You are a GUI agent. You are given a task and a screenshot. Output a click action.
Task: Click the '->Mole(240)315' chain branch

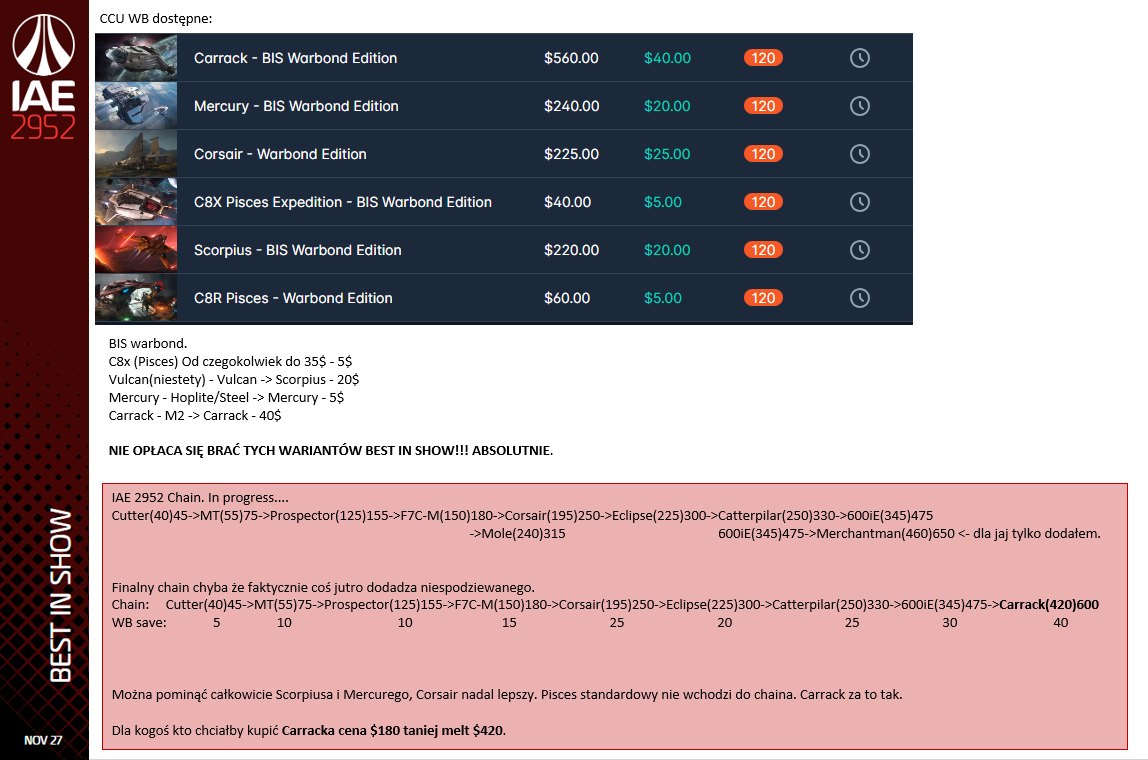[518, 533]
